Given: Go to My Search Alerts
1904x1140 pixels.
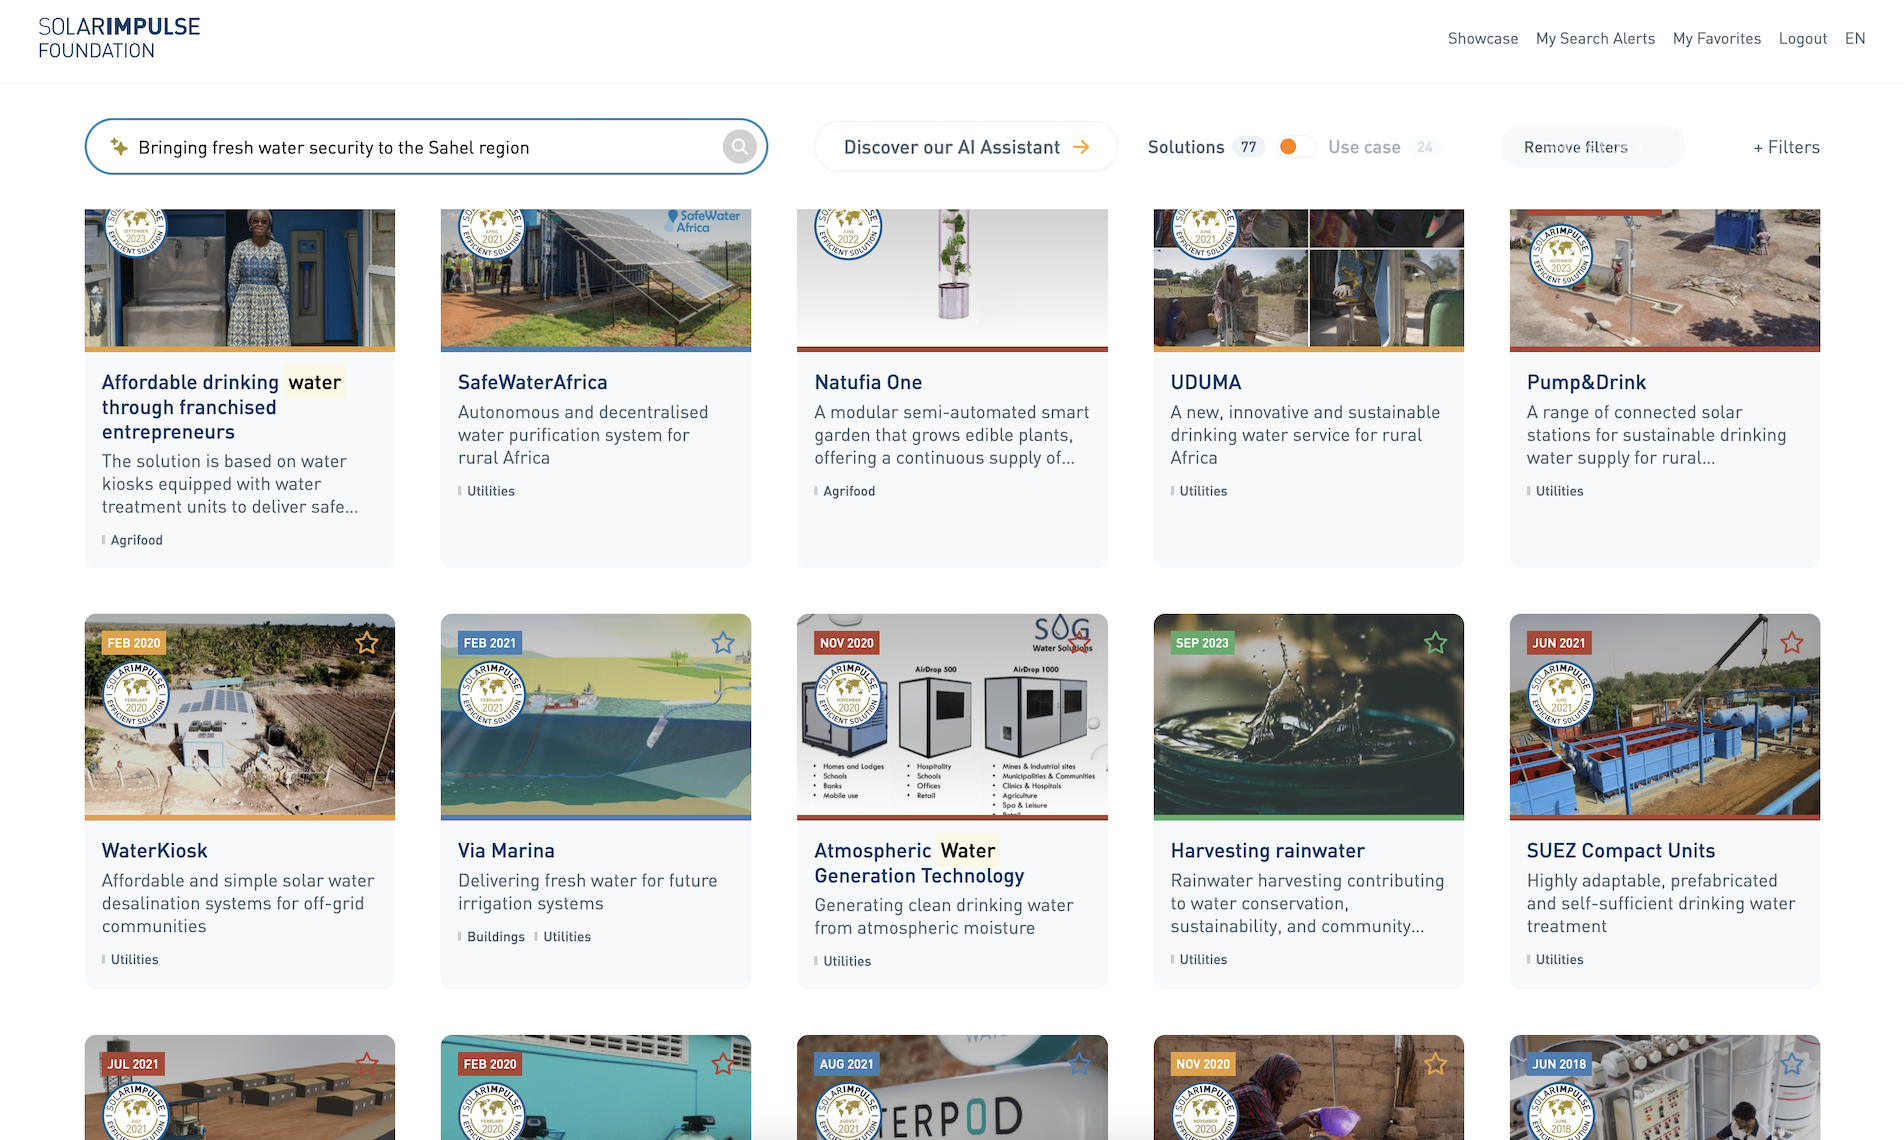Looking at the screenshot, I should 1595,38.
